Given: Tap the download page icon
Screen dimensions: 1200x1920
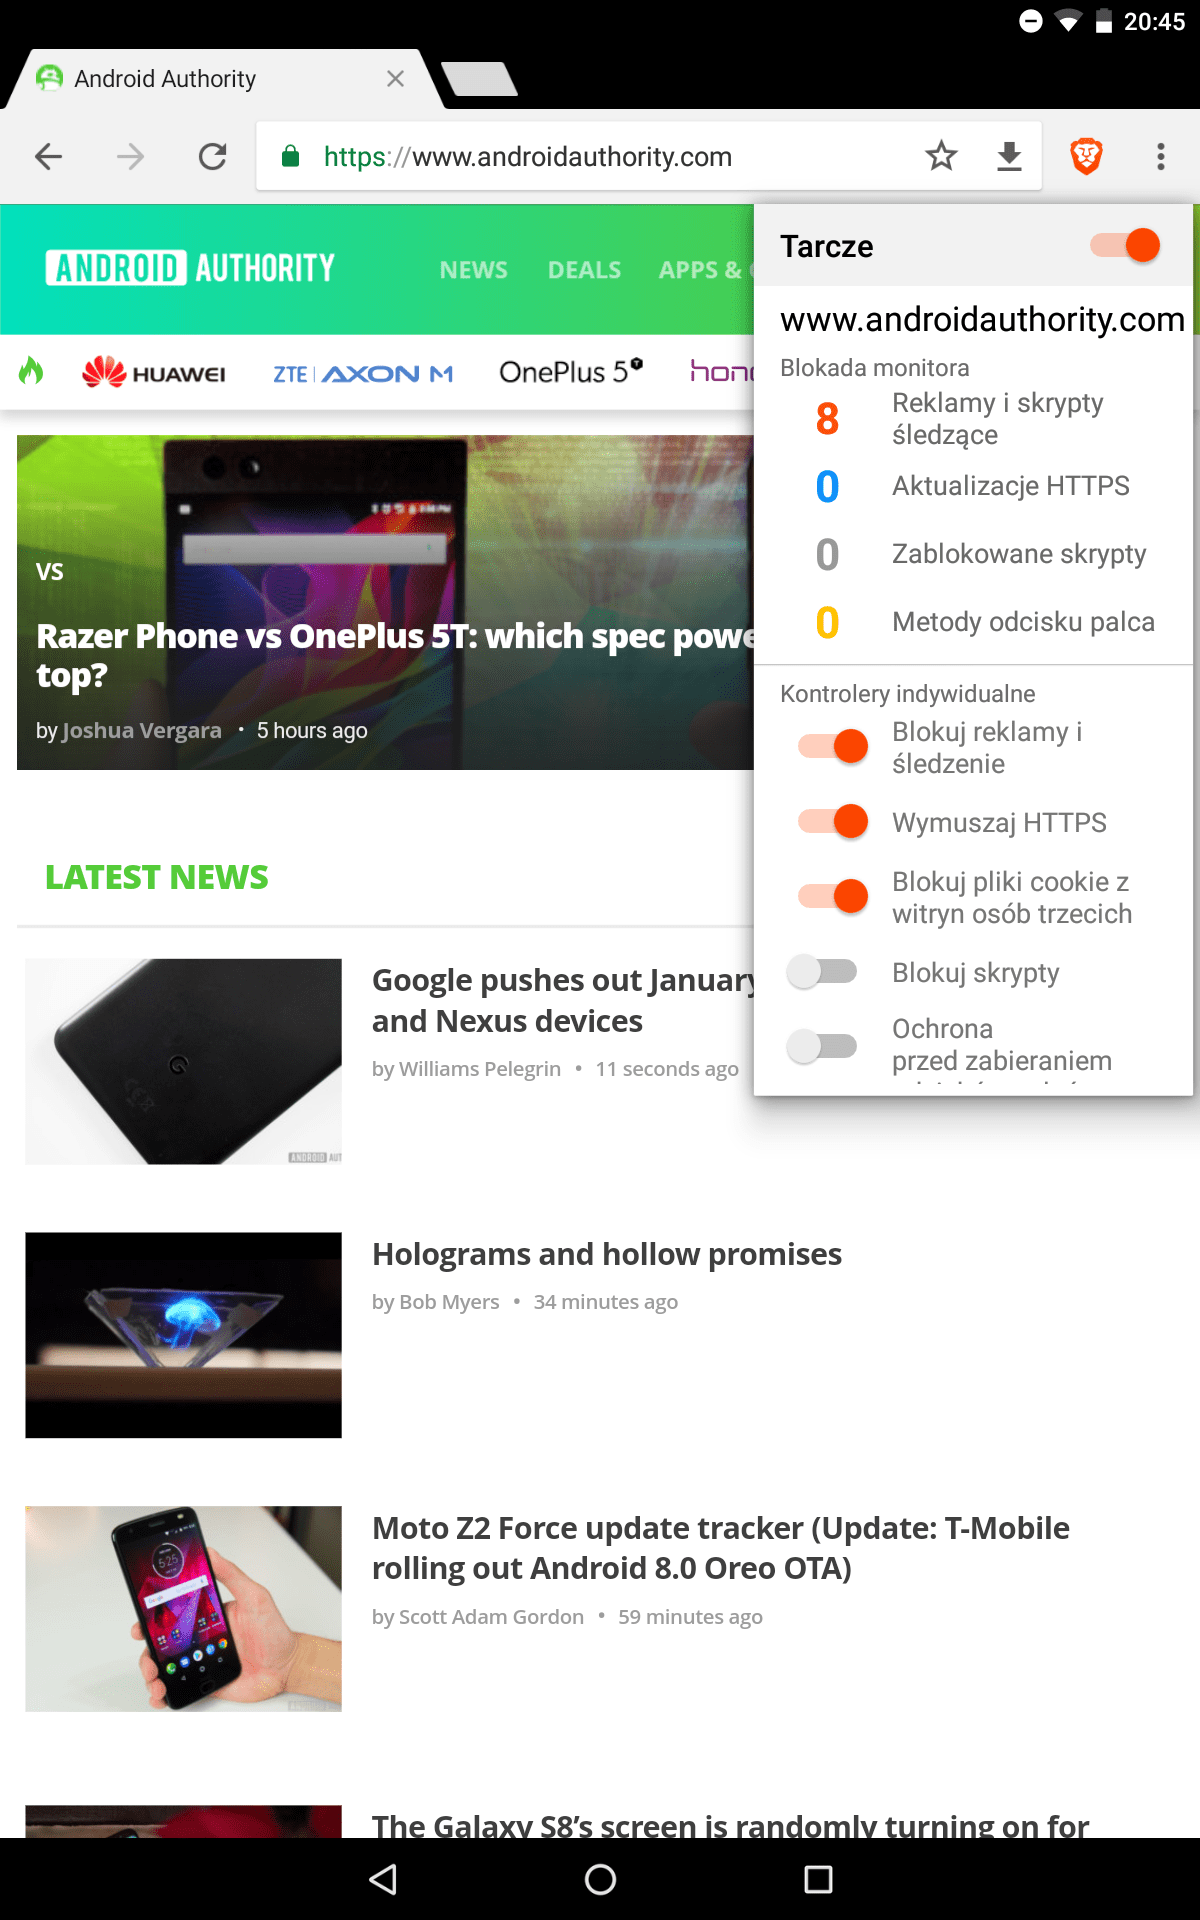Looking at the screenshot, I should 1010,156.
